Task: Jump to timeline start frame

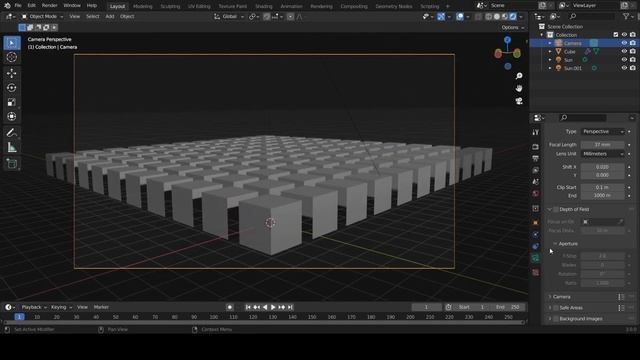Action: coord(248,307)
